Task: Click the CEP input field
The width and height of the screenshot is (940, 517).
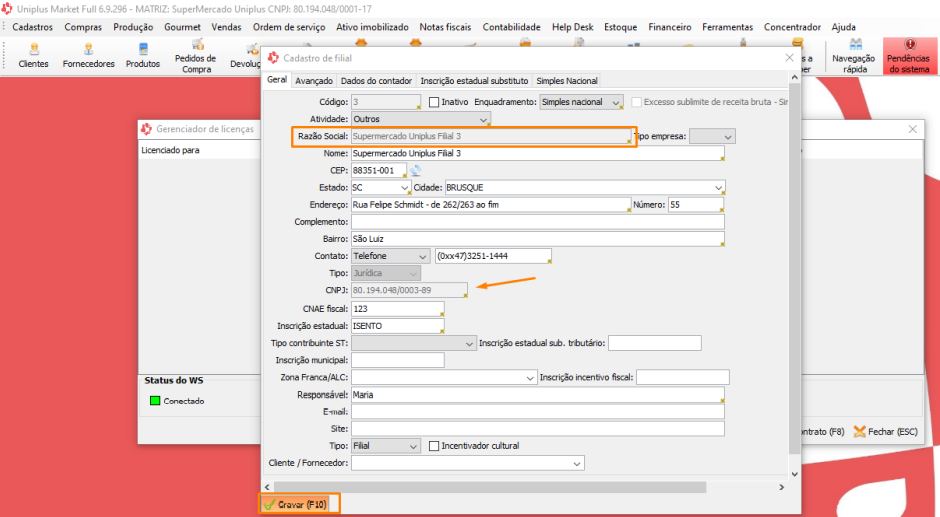Action: pyautogui.click(x=379, y=170)
